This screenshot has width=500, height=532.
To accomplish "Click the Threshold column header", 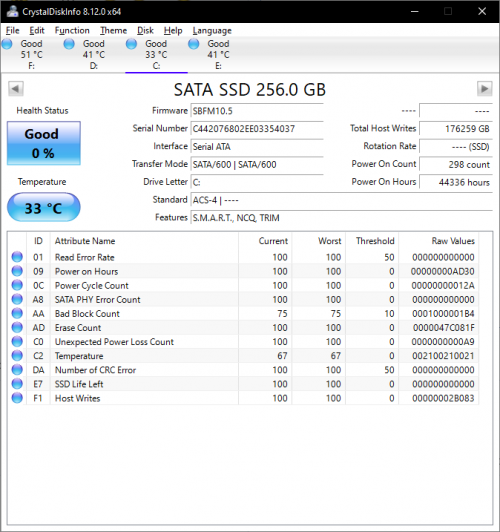I will tap(372, 241).
